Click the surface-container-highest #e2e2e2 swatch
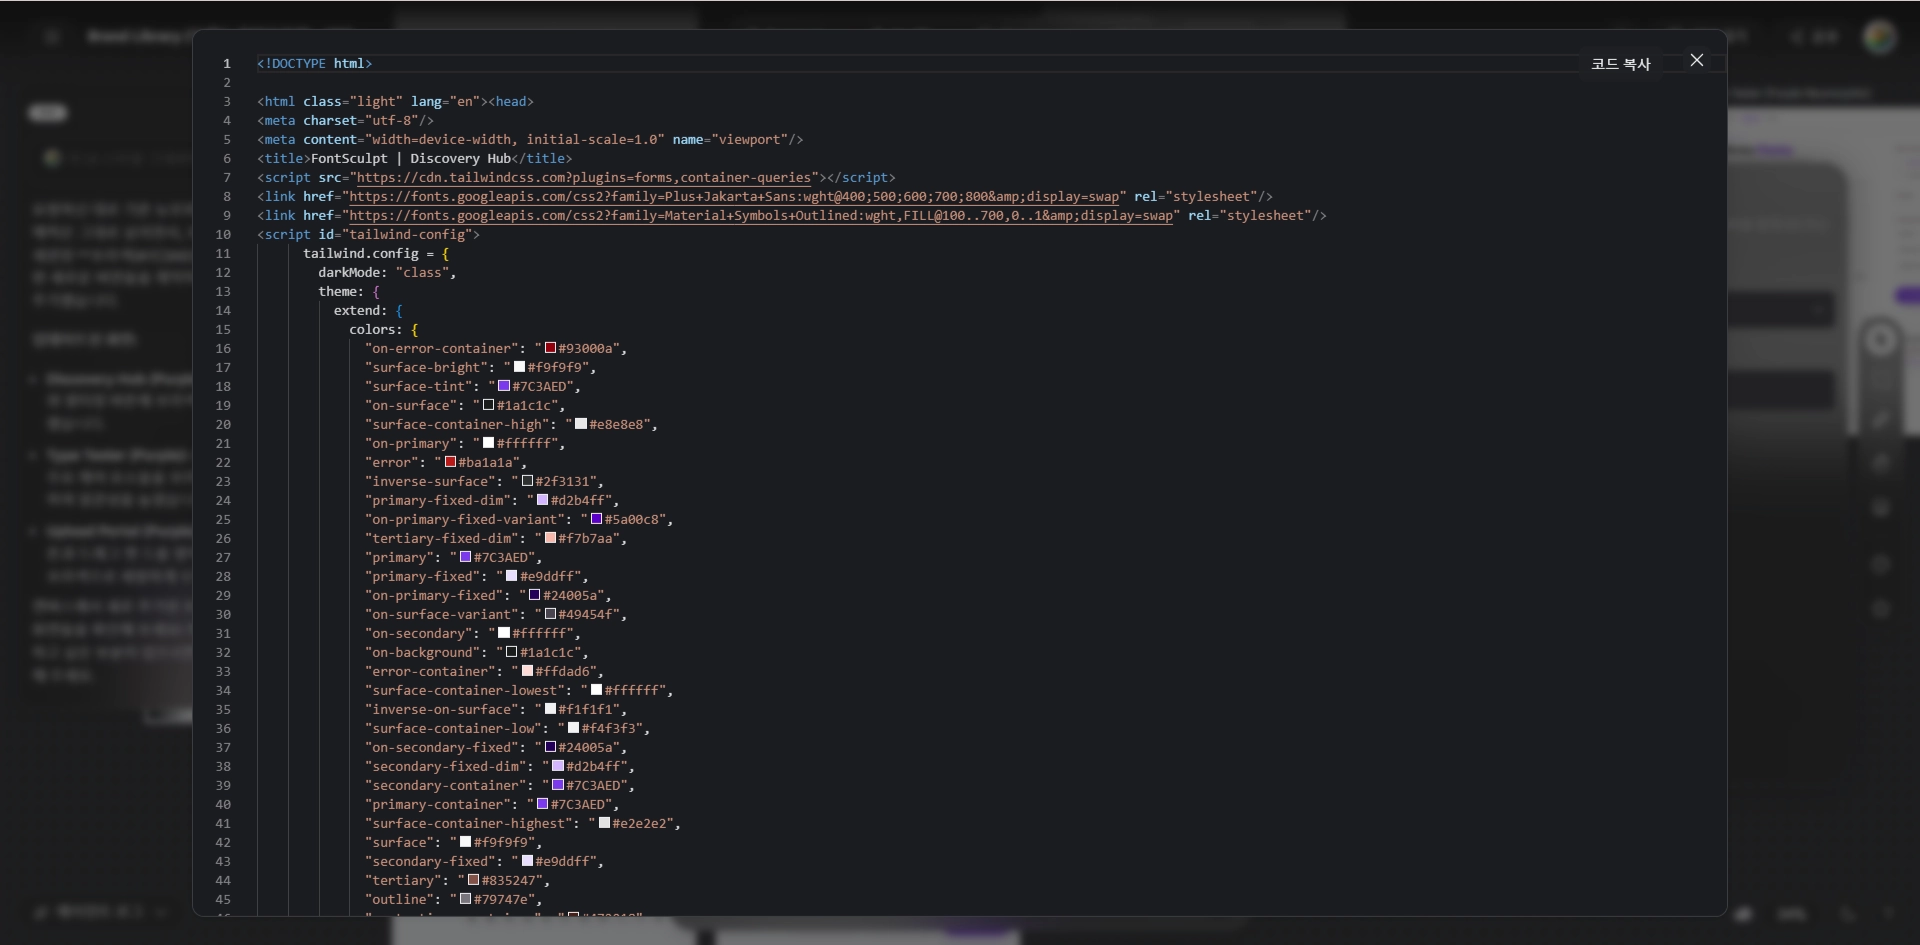Screen dimensions: 1920x945 (604, 824)
